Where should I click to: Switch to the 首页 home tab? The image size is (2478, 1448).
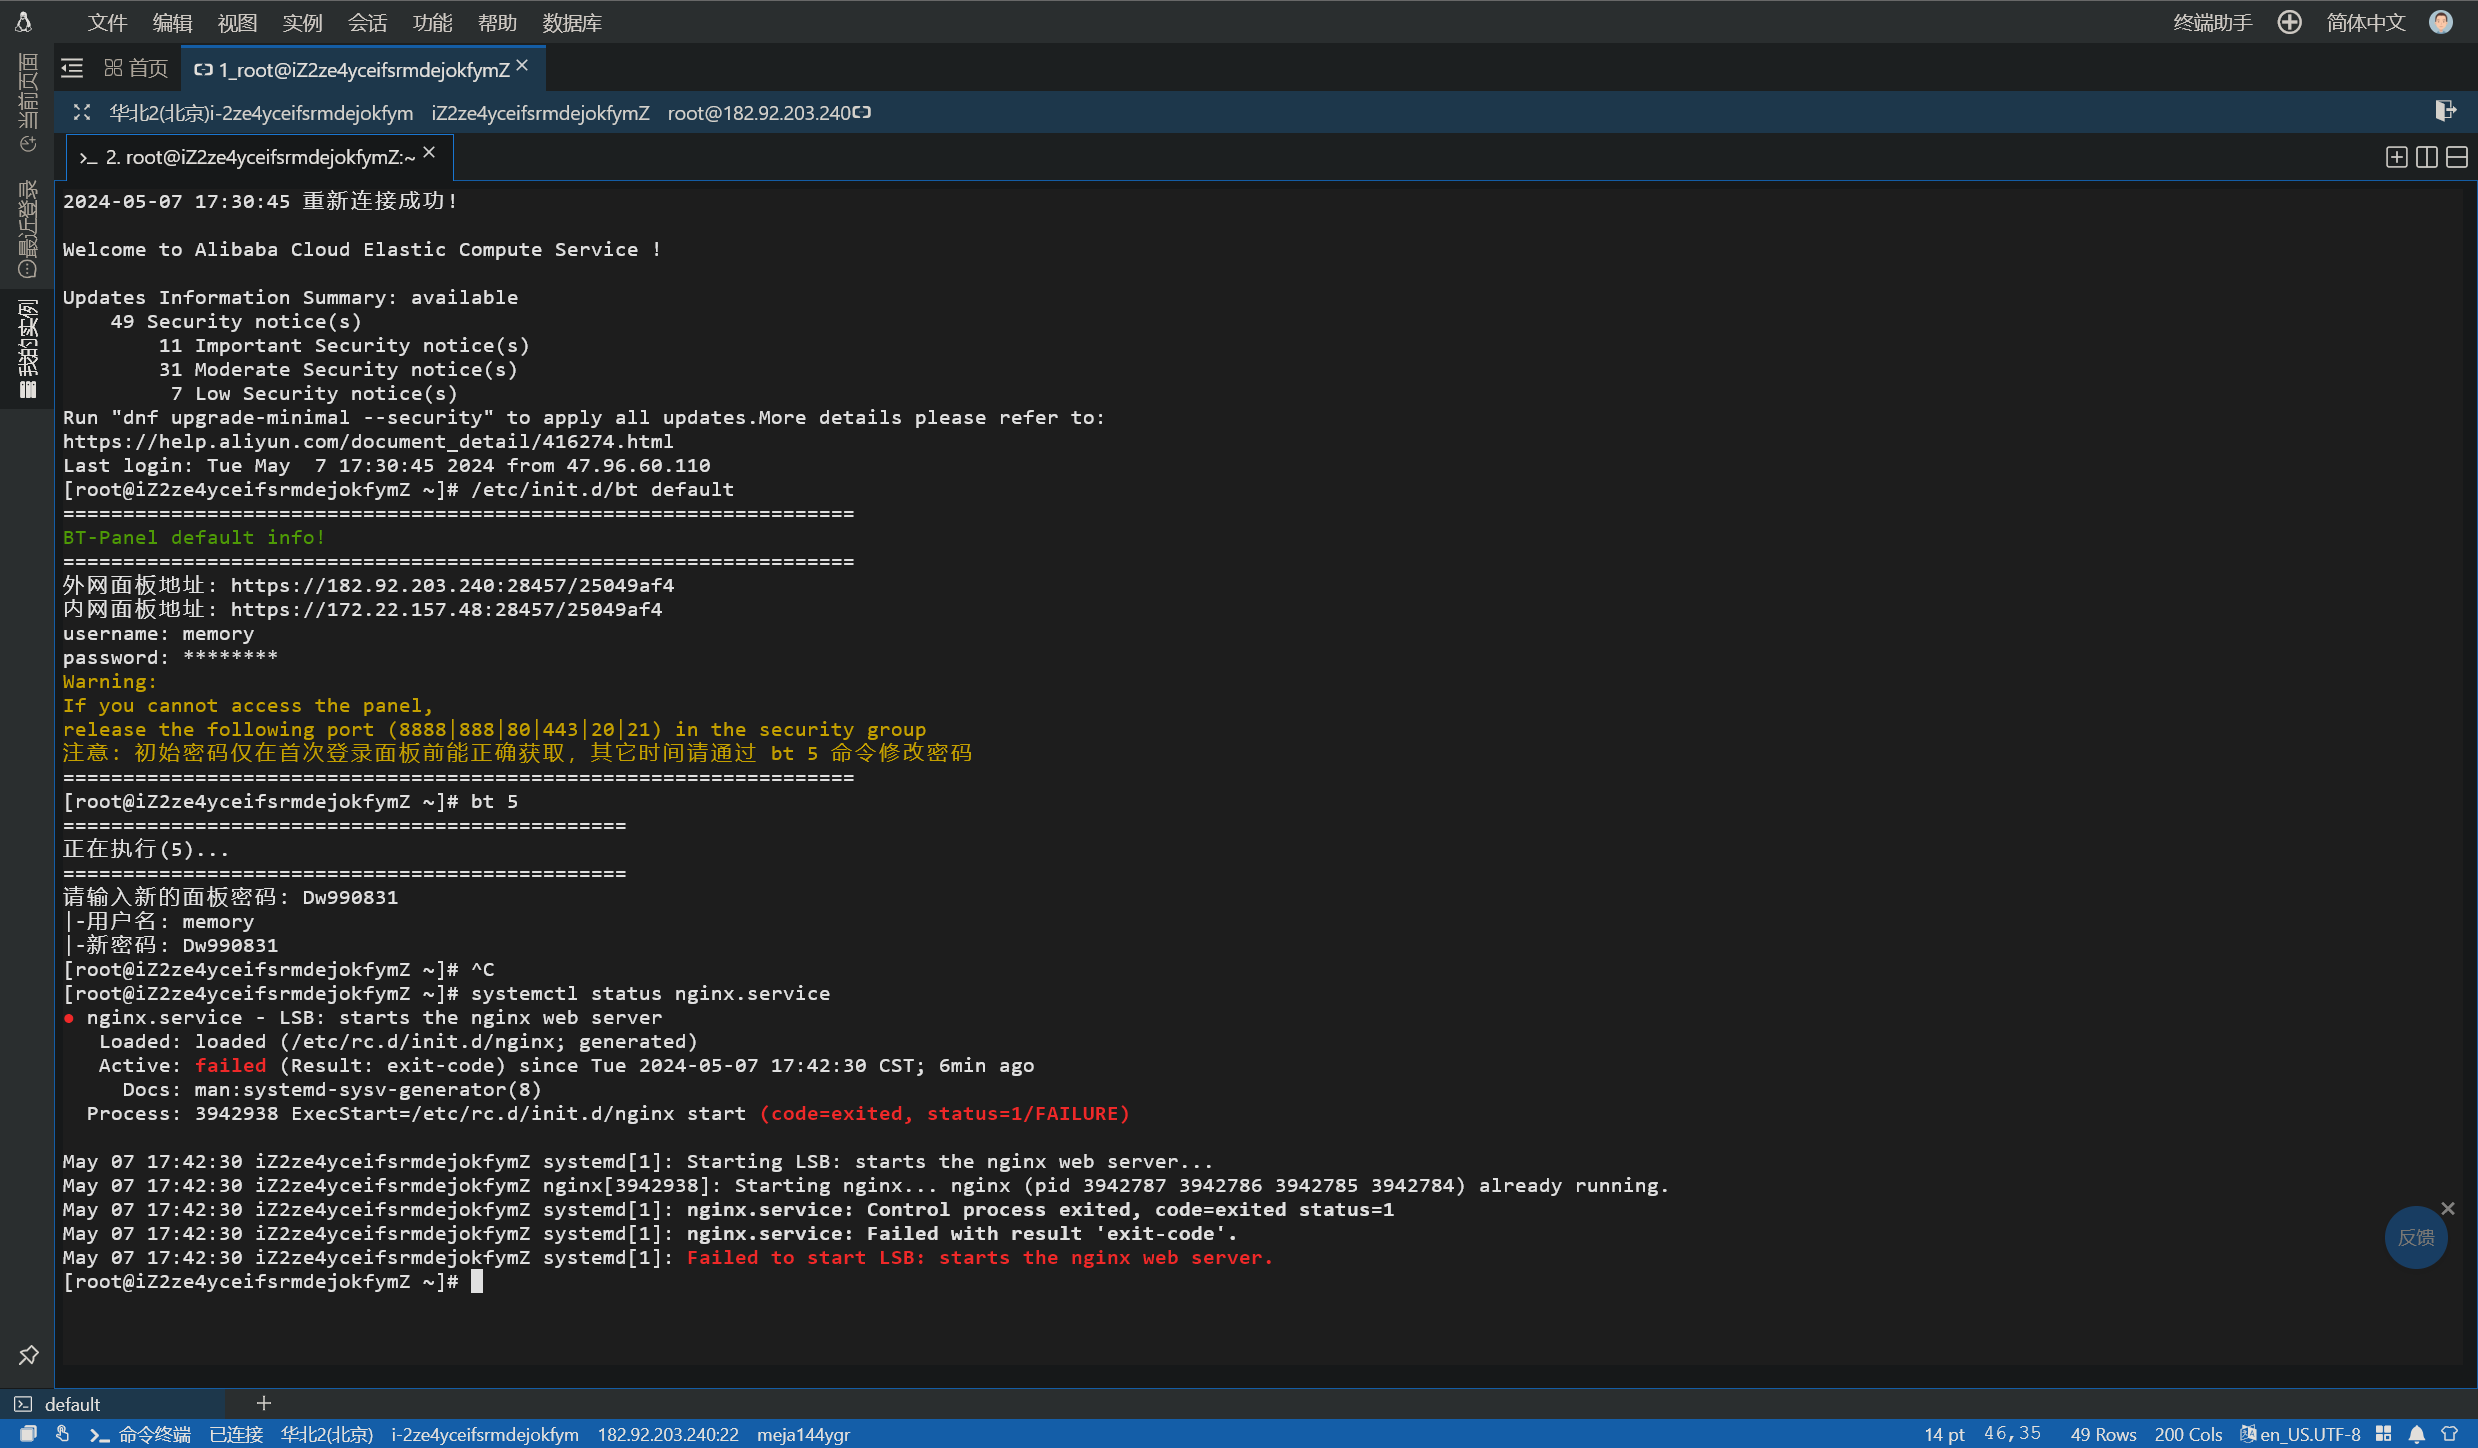click(x=136, y=68)
